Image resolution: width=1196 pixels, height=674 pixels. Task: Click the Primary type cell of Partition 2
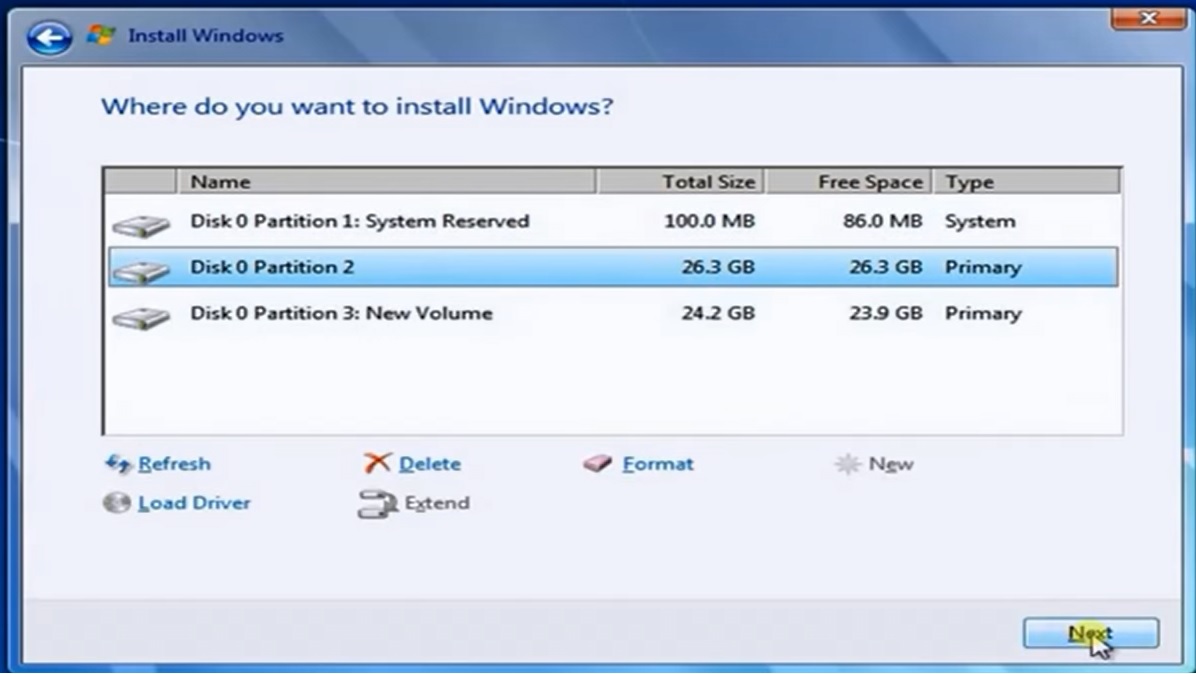click(x=983, y=268)
